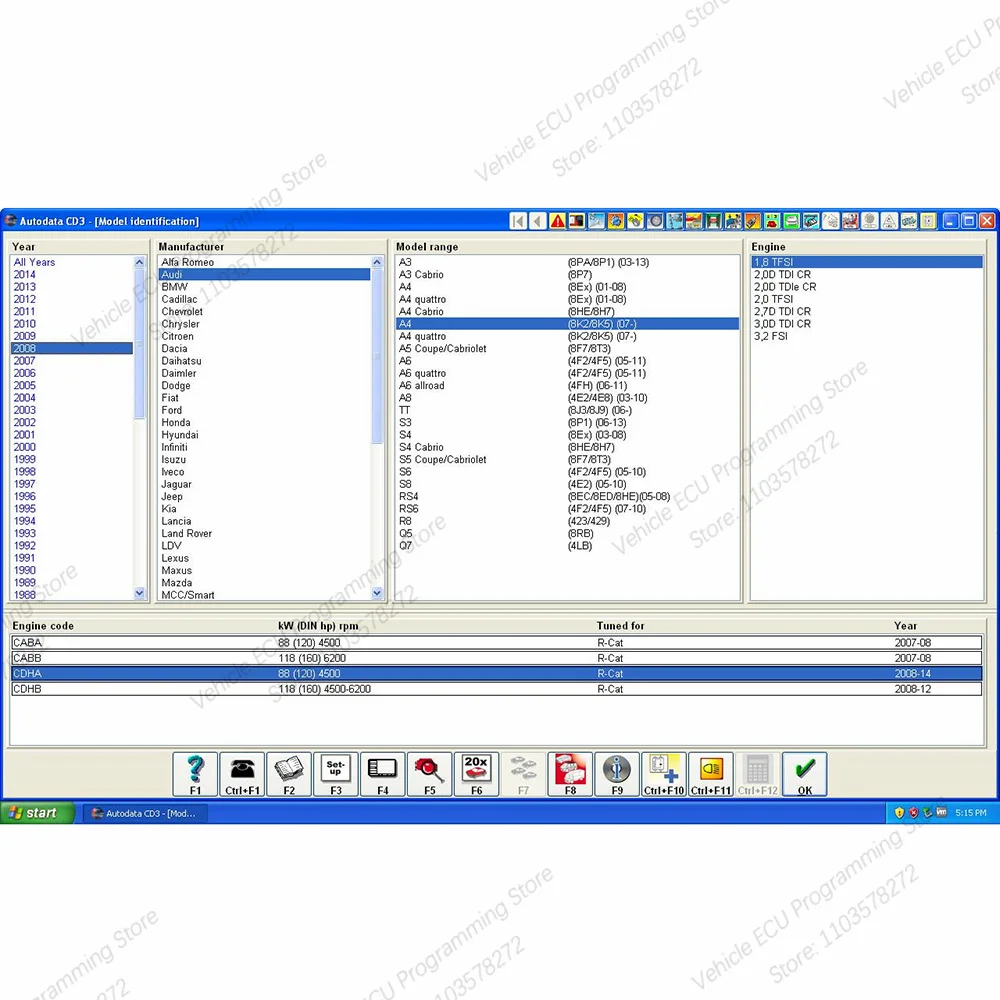
Task: Click the red warning triangle toolbar icon
Action: [558, 221]
